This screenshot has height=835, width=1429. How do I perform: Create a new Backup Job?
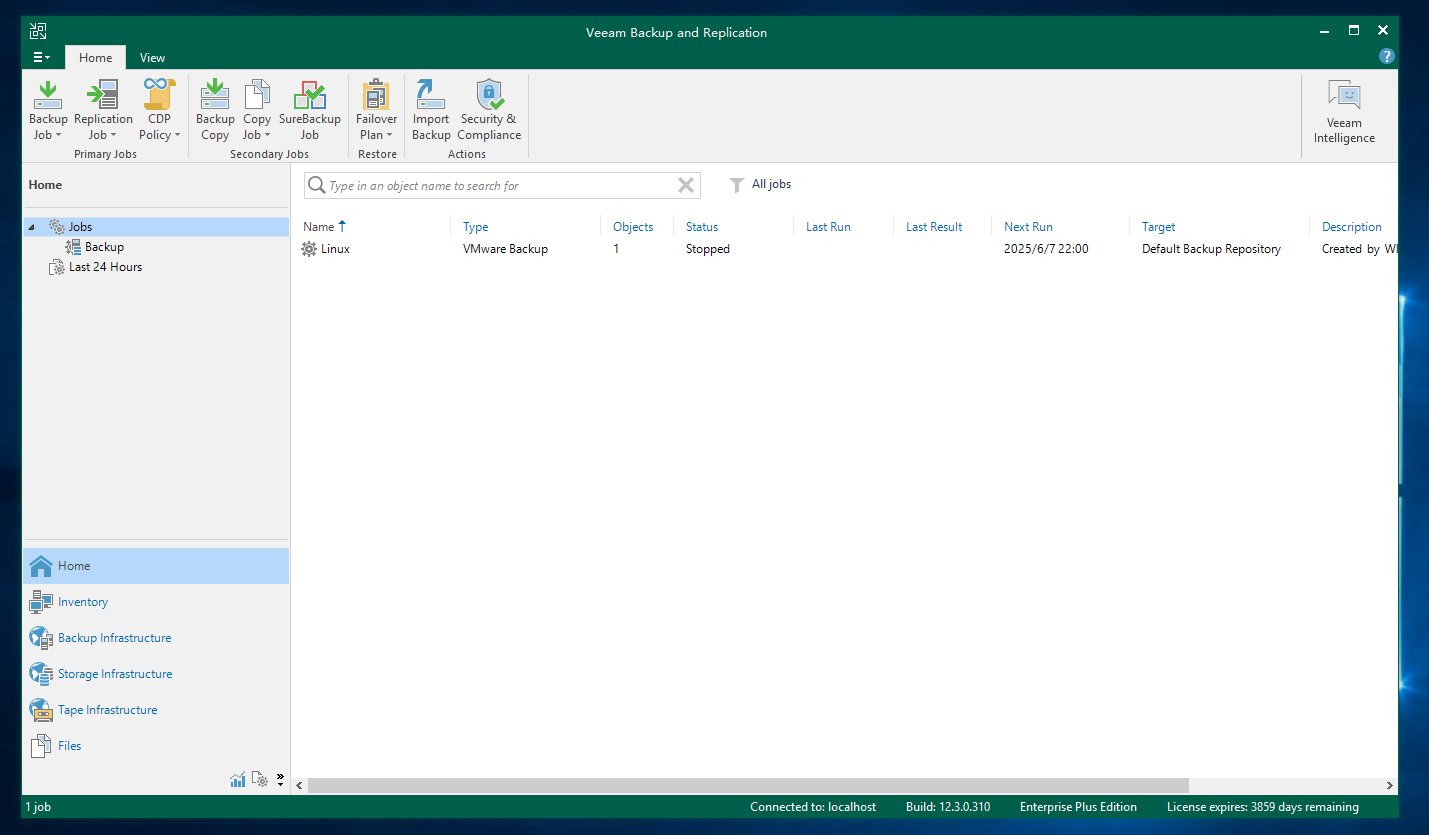pyautogui.click(x=48, y=110)
